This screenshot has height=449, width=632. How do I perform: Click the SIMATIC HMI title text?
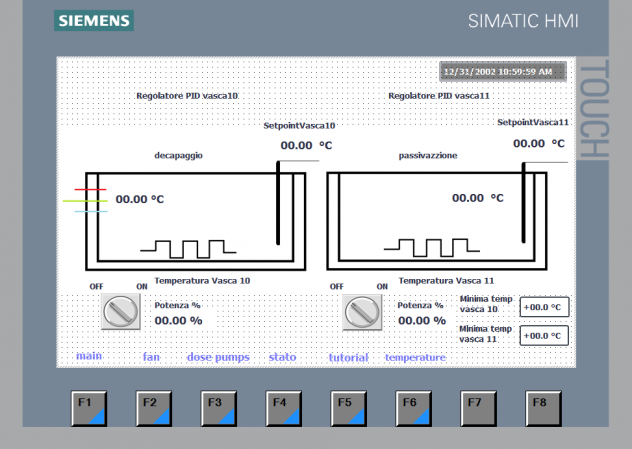523,21
